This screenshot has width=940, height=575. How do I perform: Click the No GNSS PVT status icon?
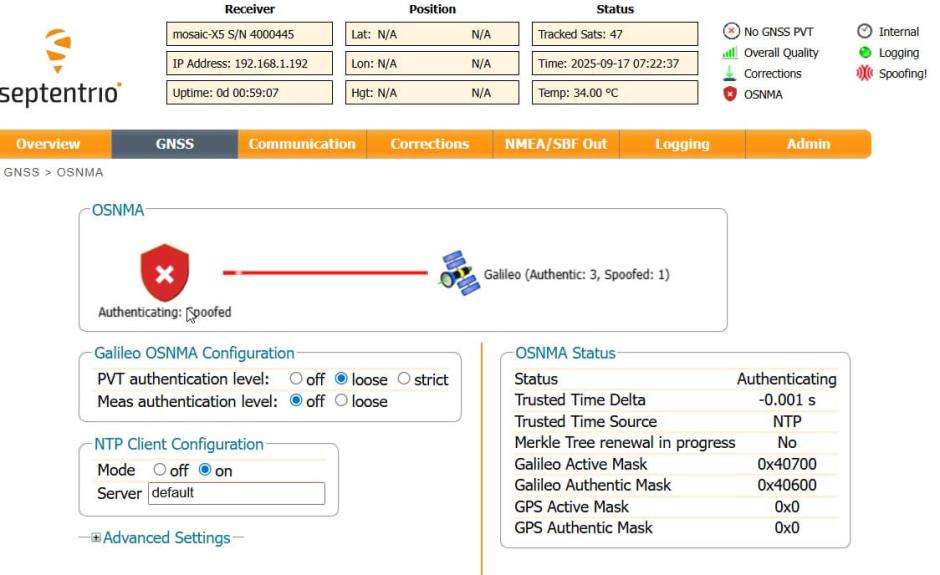click(731, 31)
